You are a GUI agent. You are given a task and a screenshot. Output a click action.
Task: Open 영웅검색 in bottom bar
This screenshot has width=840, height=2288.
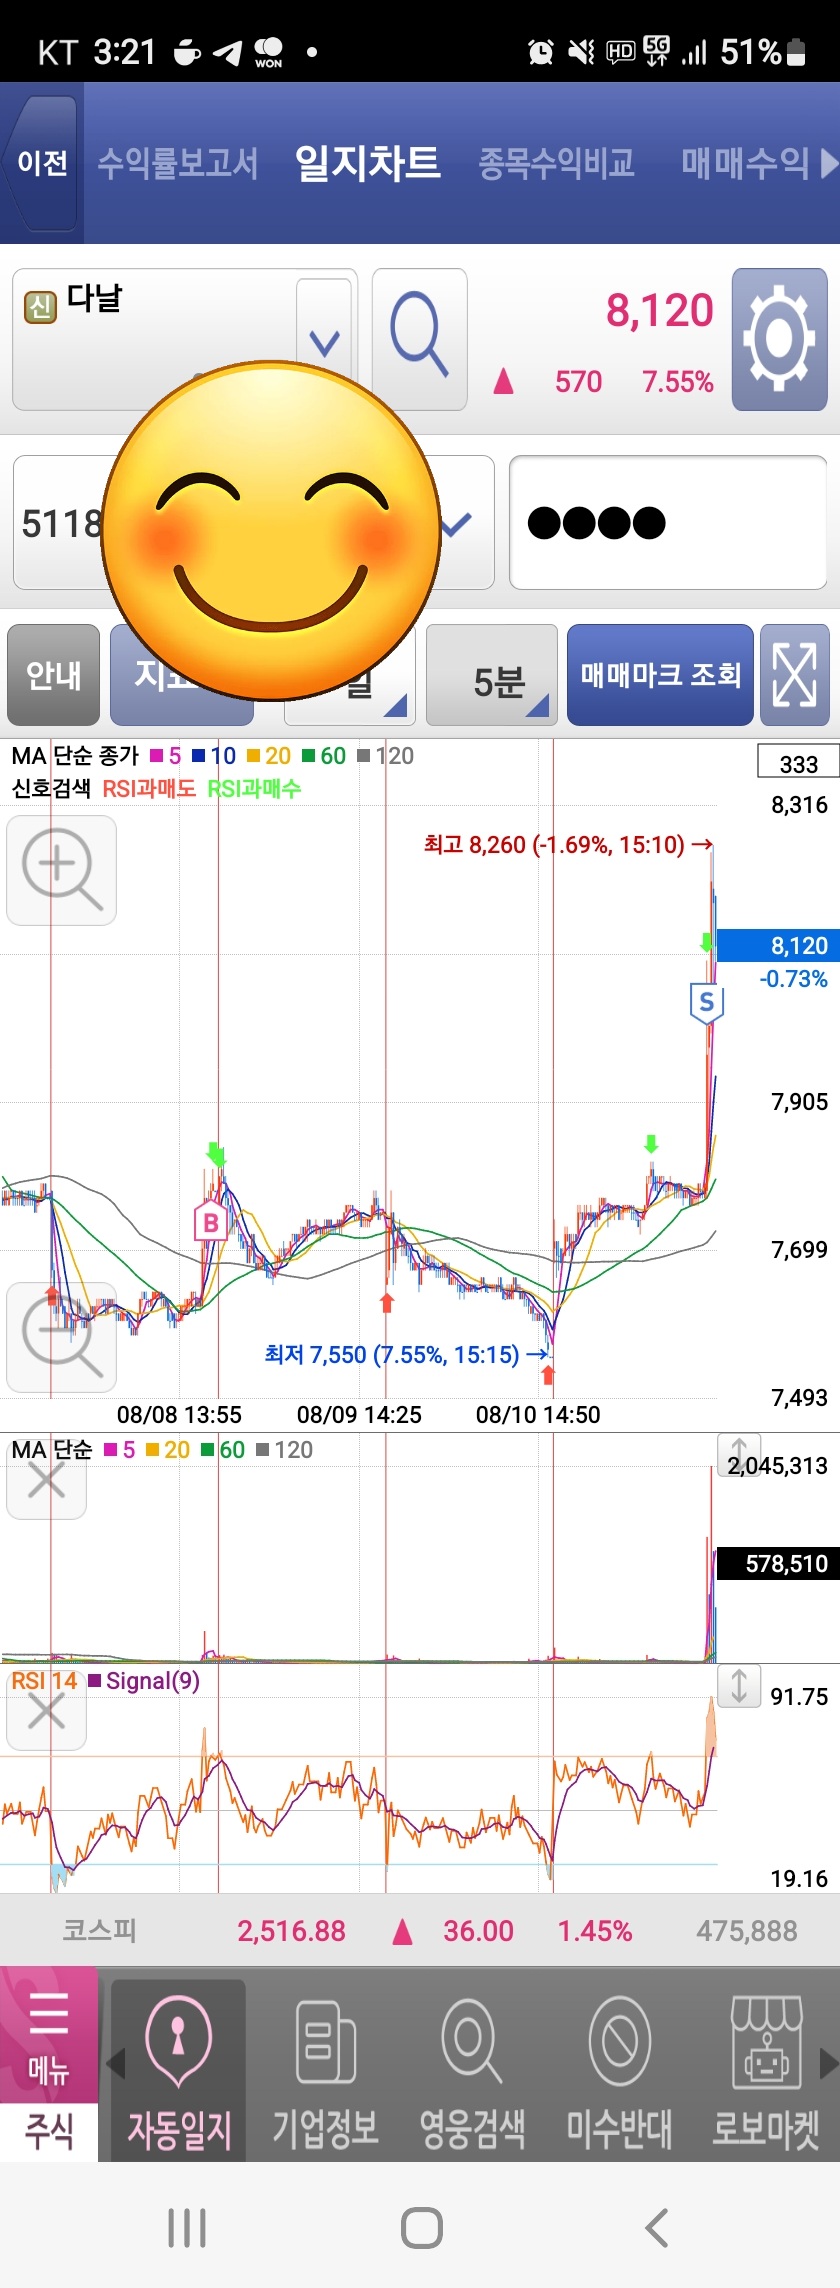click(x=472, y=2070)
